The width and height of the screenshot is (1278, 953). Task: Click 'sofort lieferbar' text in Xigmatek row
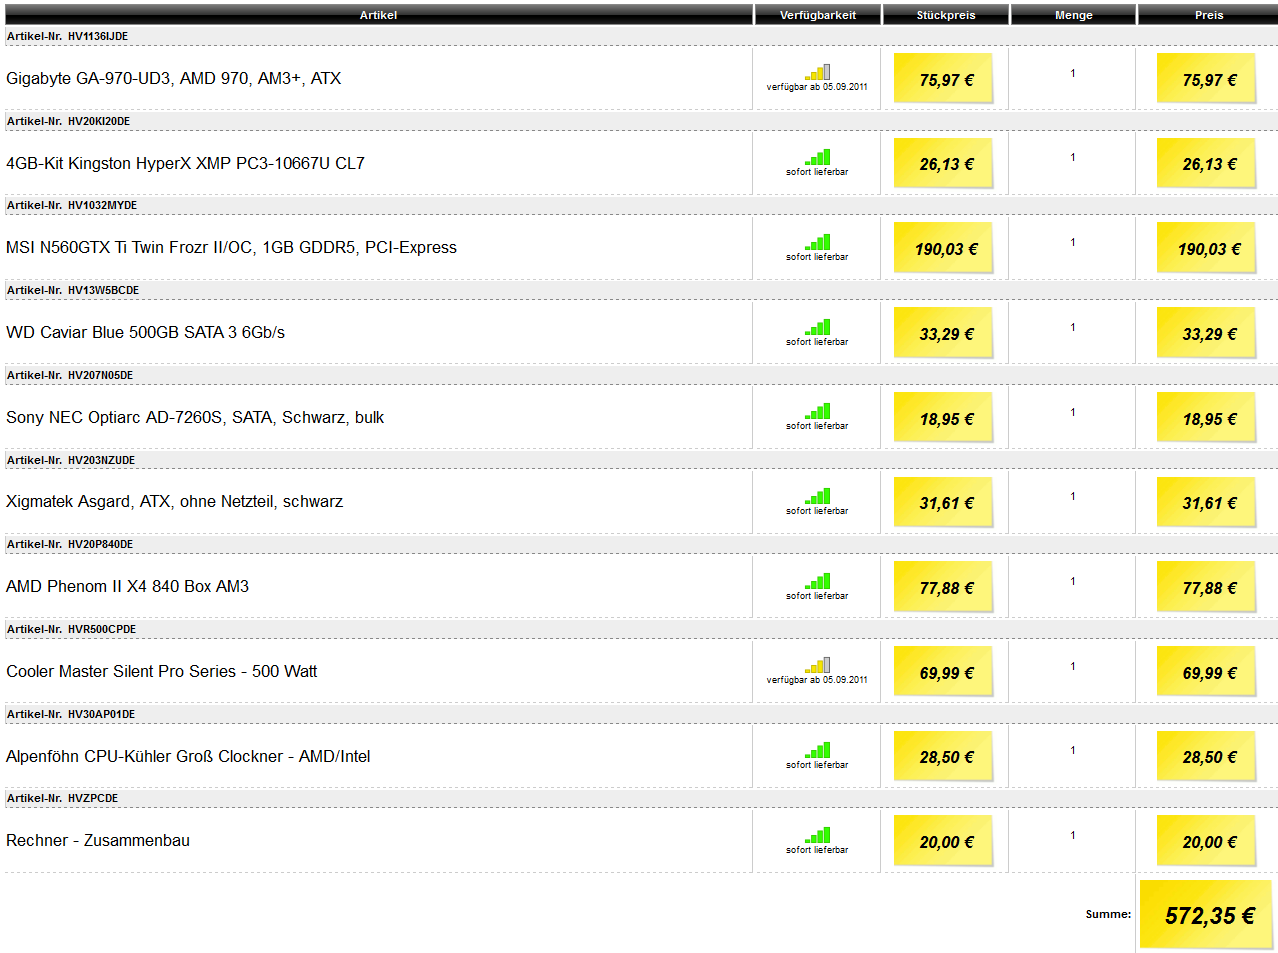click(x=817, y=511)
